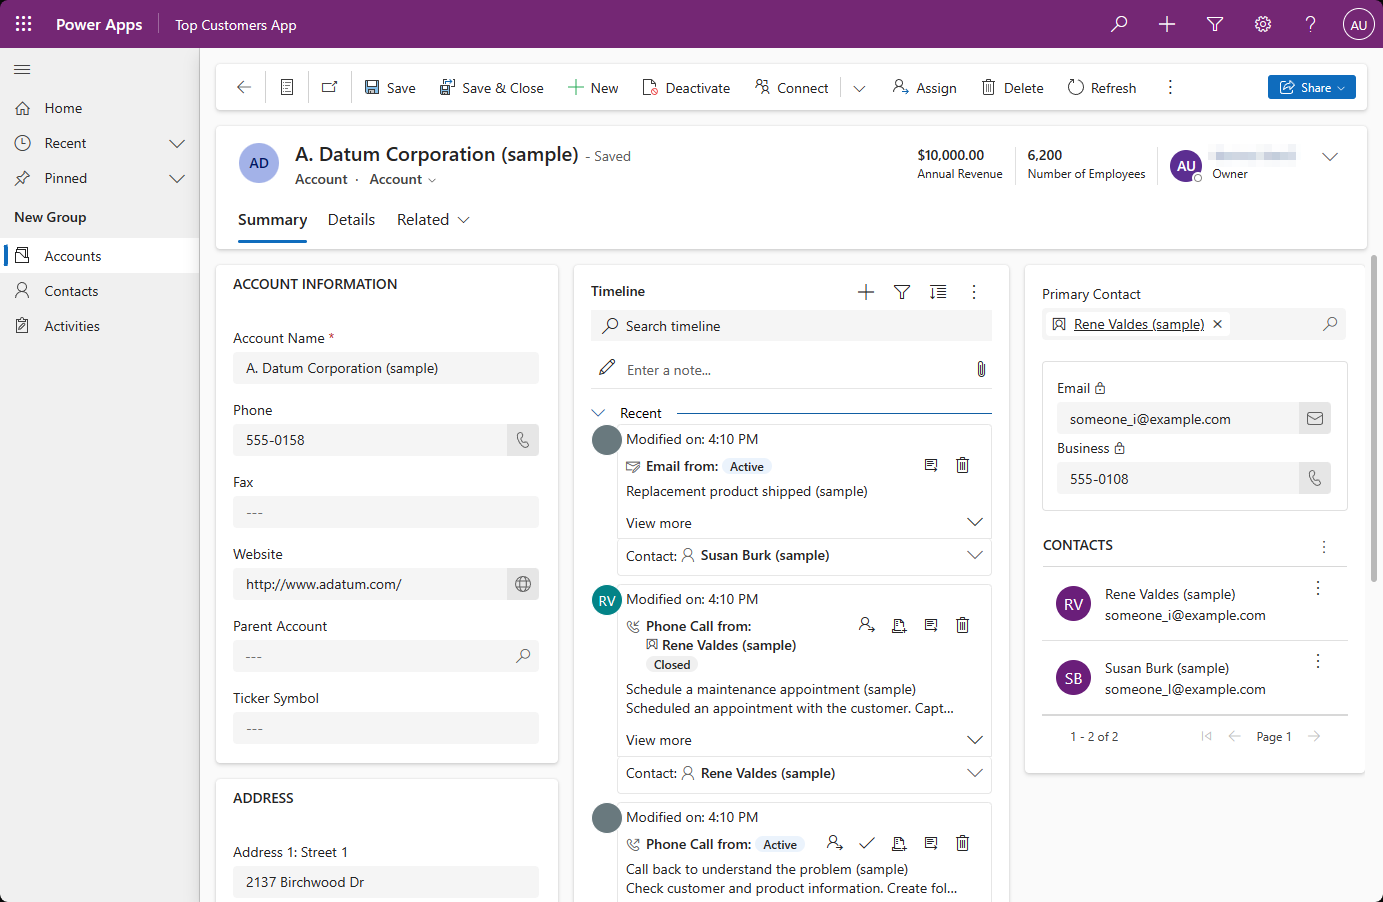This screenshot has height=902, width=1383.
Task: Click Deactivate in command bar
Action: tap(686, 88)
